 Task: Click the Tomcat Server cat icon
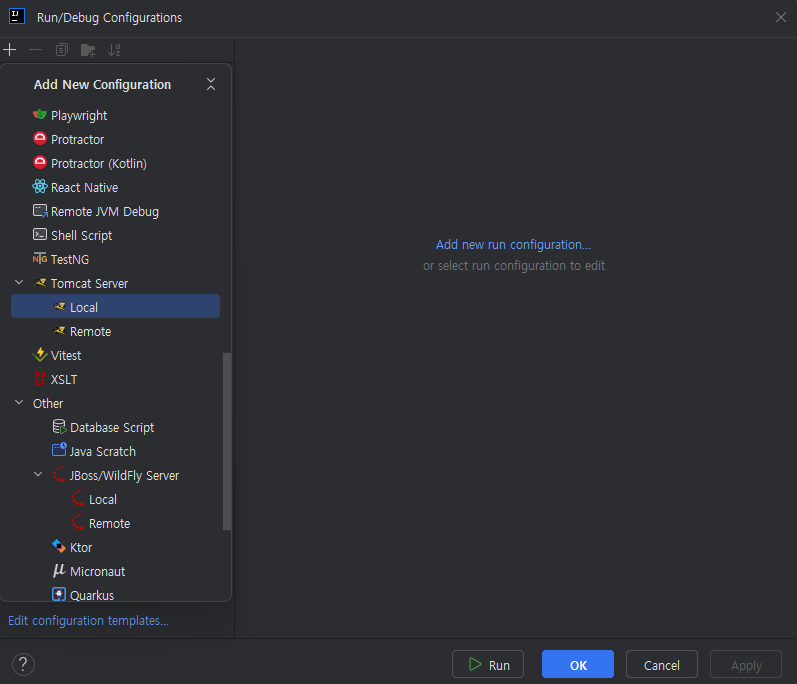[x=40, y=283]
